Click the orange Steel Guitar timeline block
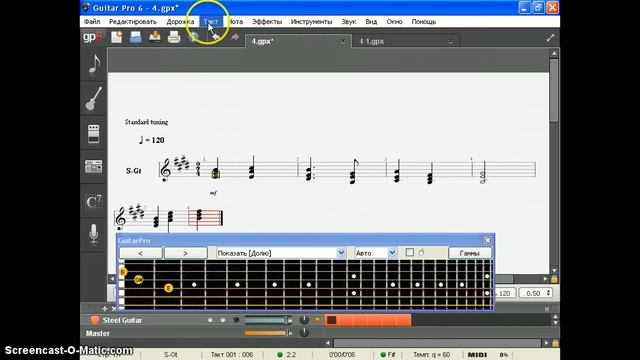The height and width of the screenshot is (360, 640). click(x=367, y=320)
